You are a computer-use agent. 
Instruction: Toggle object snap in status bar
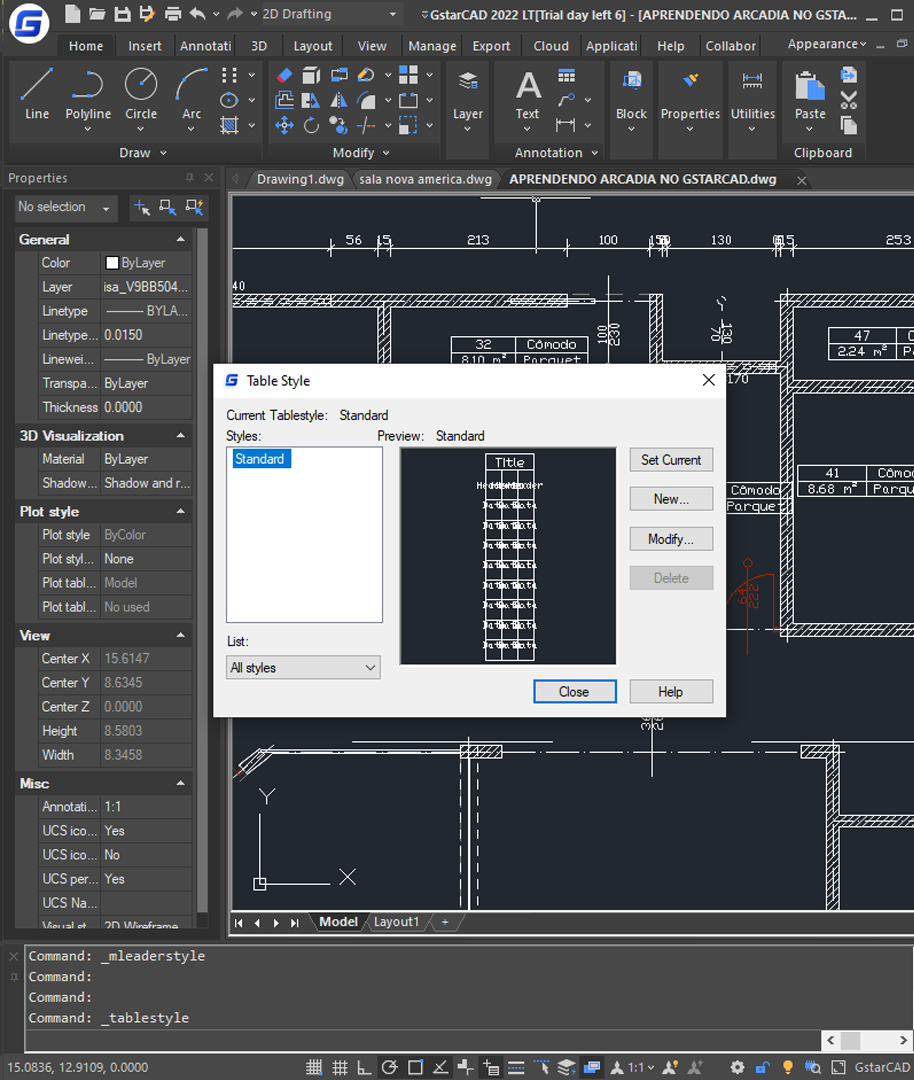coord(415,1068)
